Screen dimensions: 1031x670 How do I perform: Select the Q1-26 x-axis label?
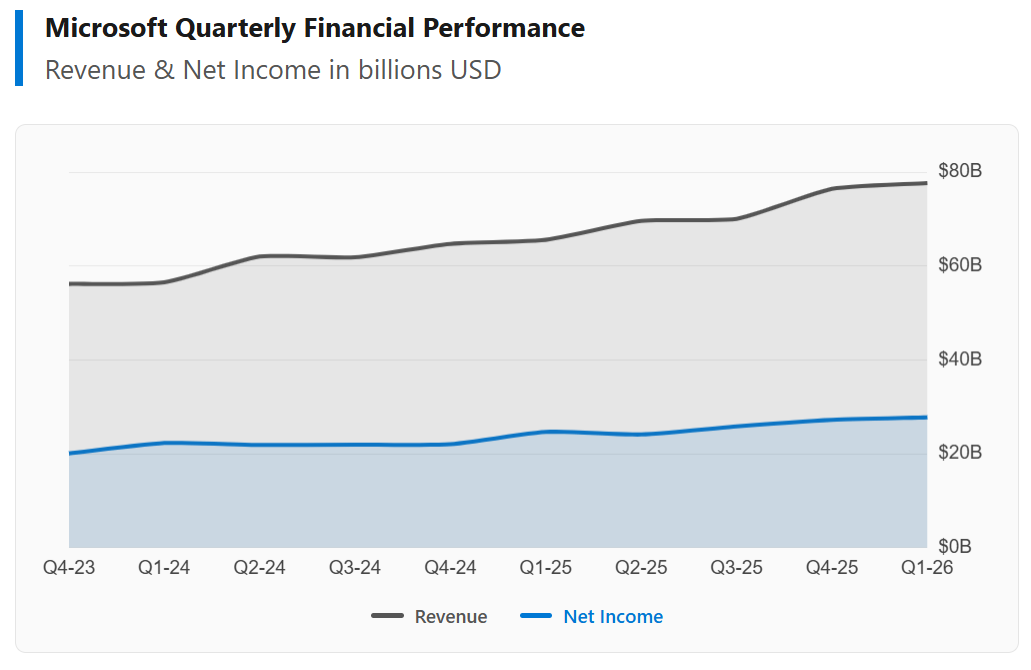point(927,568)
